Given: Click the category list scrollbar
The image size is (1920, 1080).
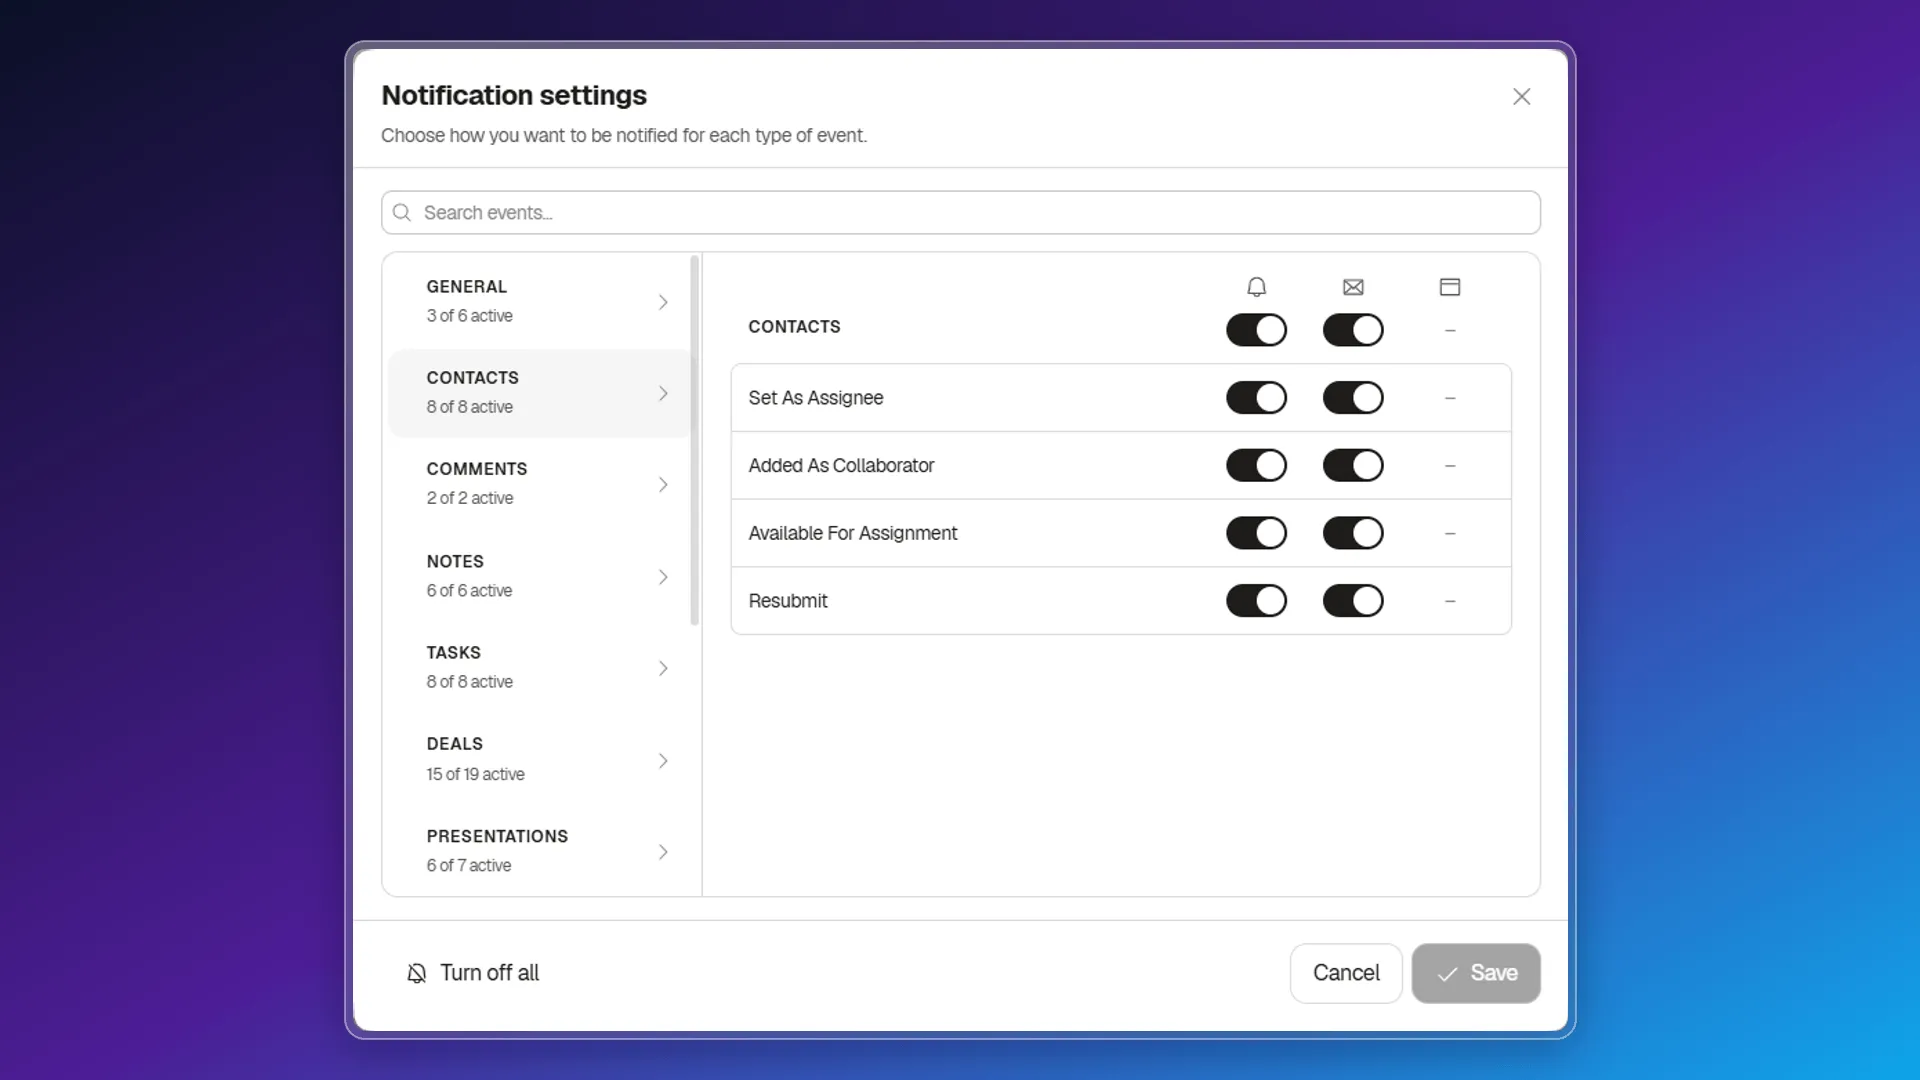Looking at the screenshot, I should (x=694, y=441).
